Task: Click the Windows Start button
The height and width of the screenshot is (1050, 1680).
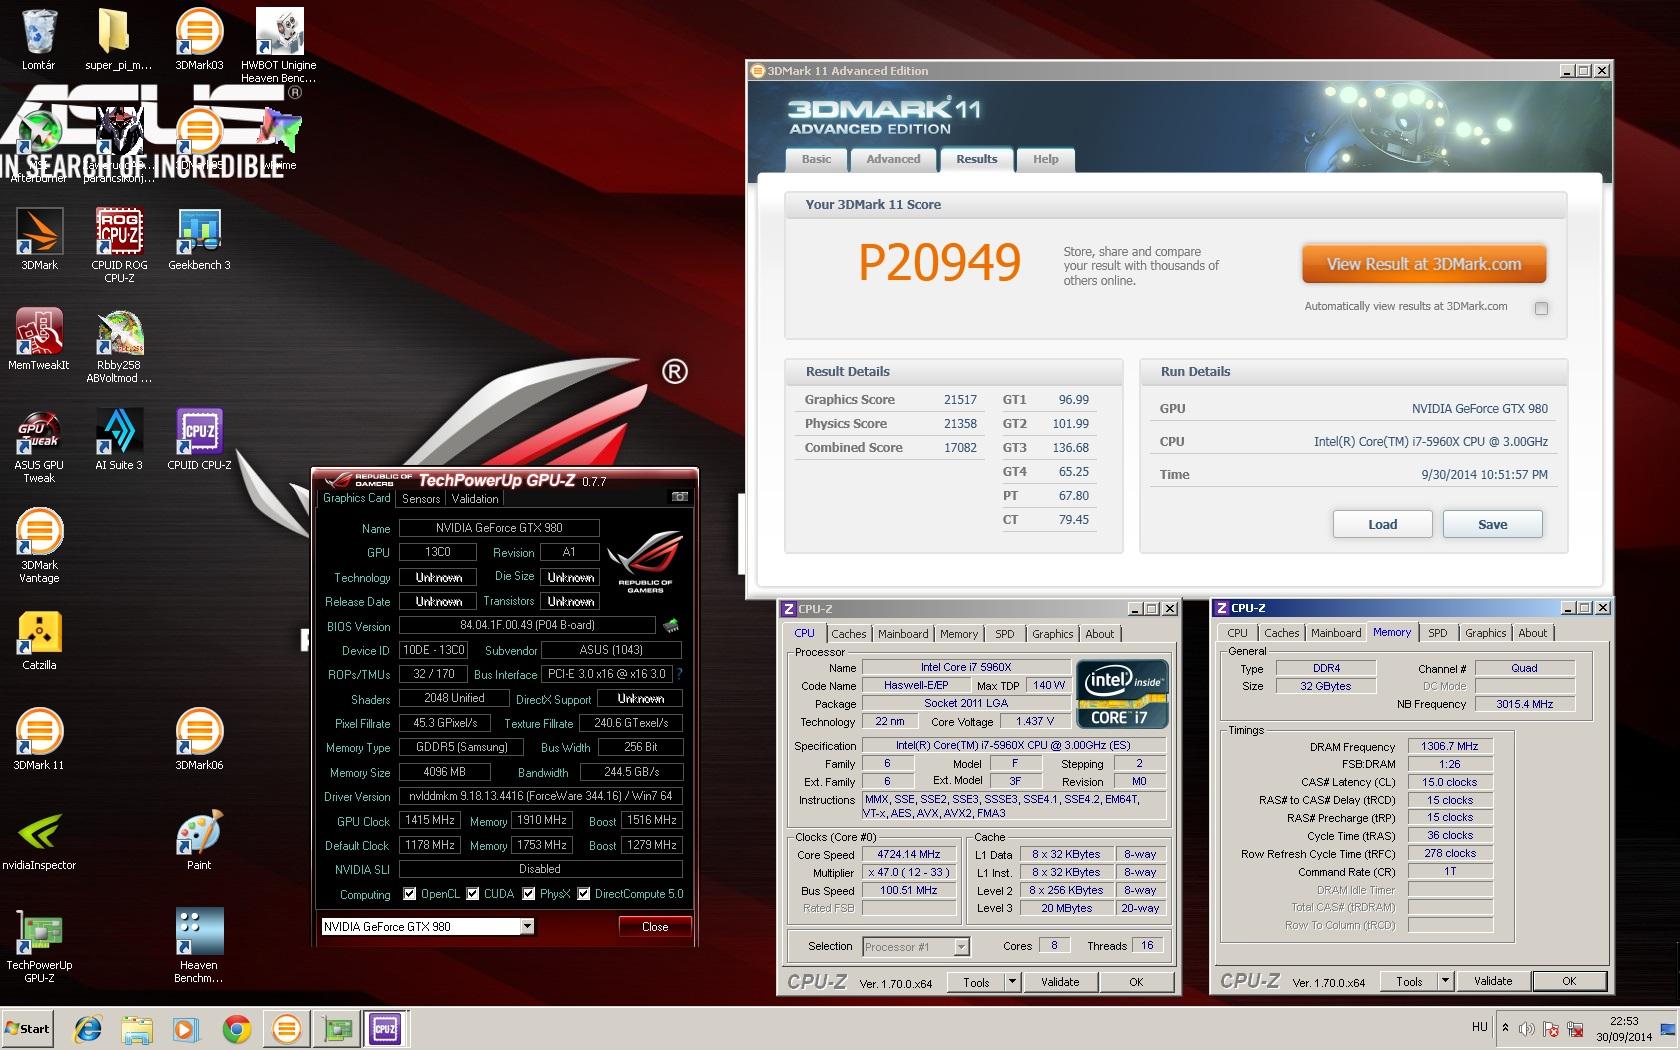Action: point(28,1028)
